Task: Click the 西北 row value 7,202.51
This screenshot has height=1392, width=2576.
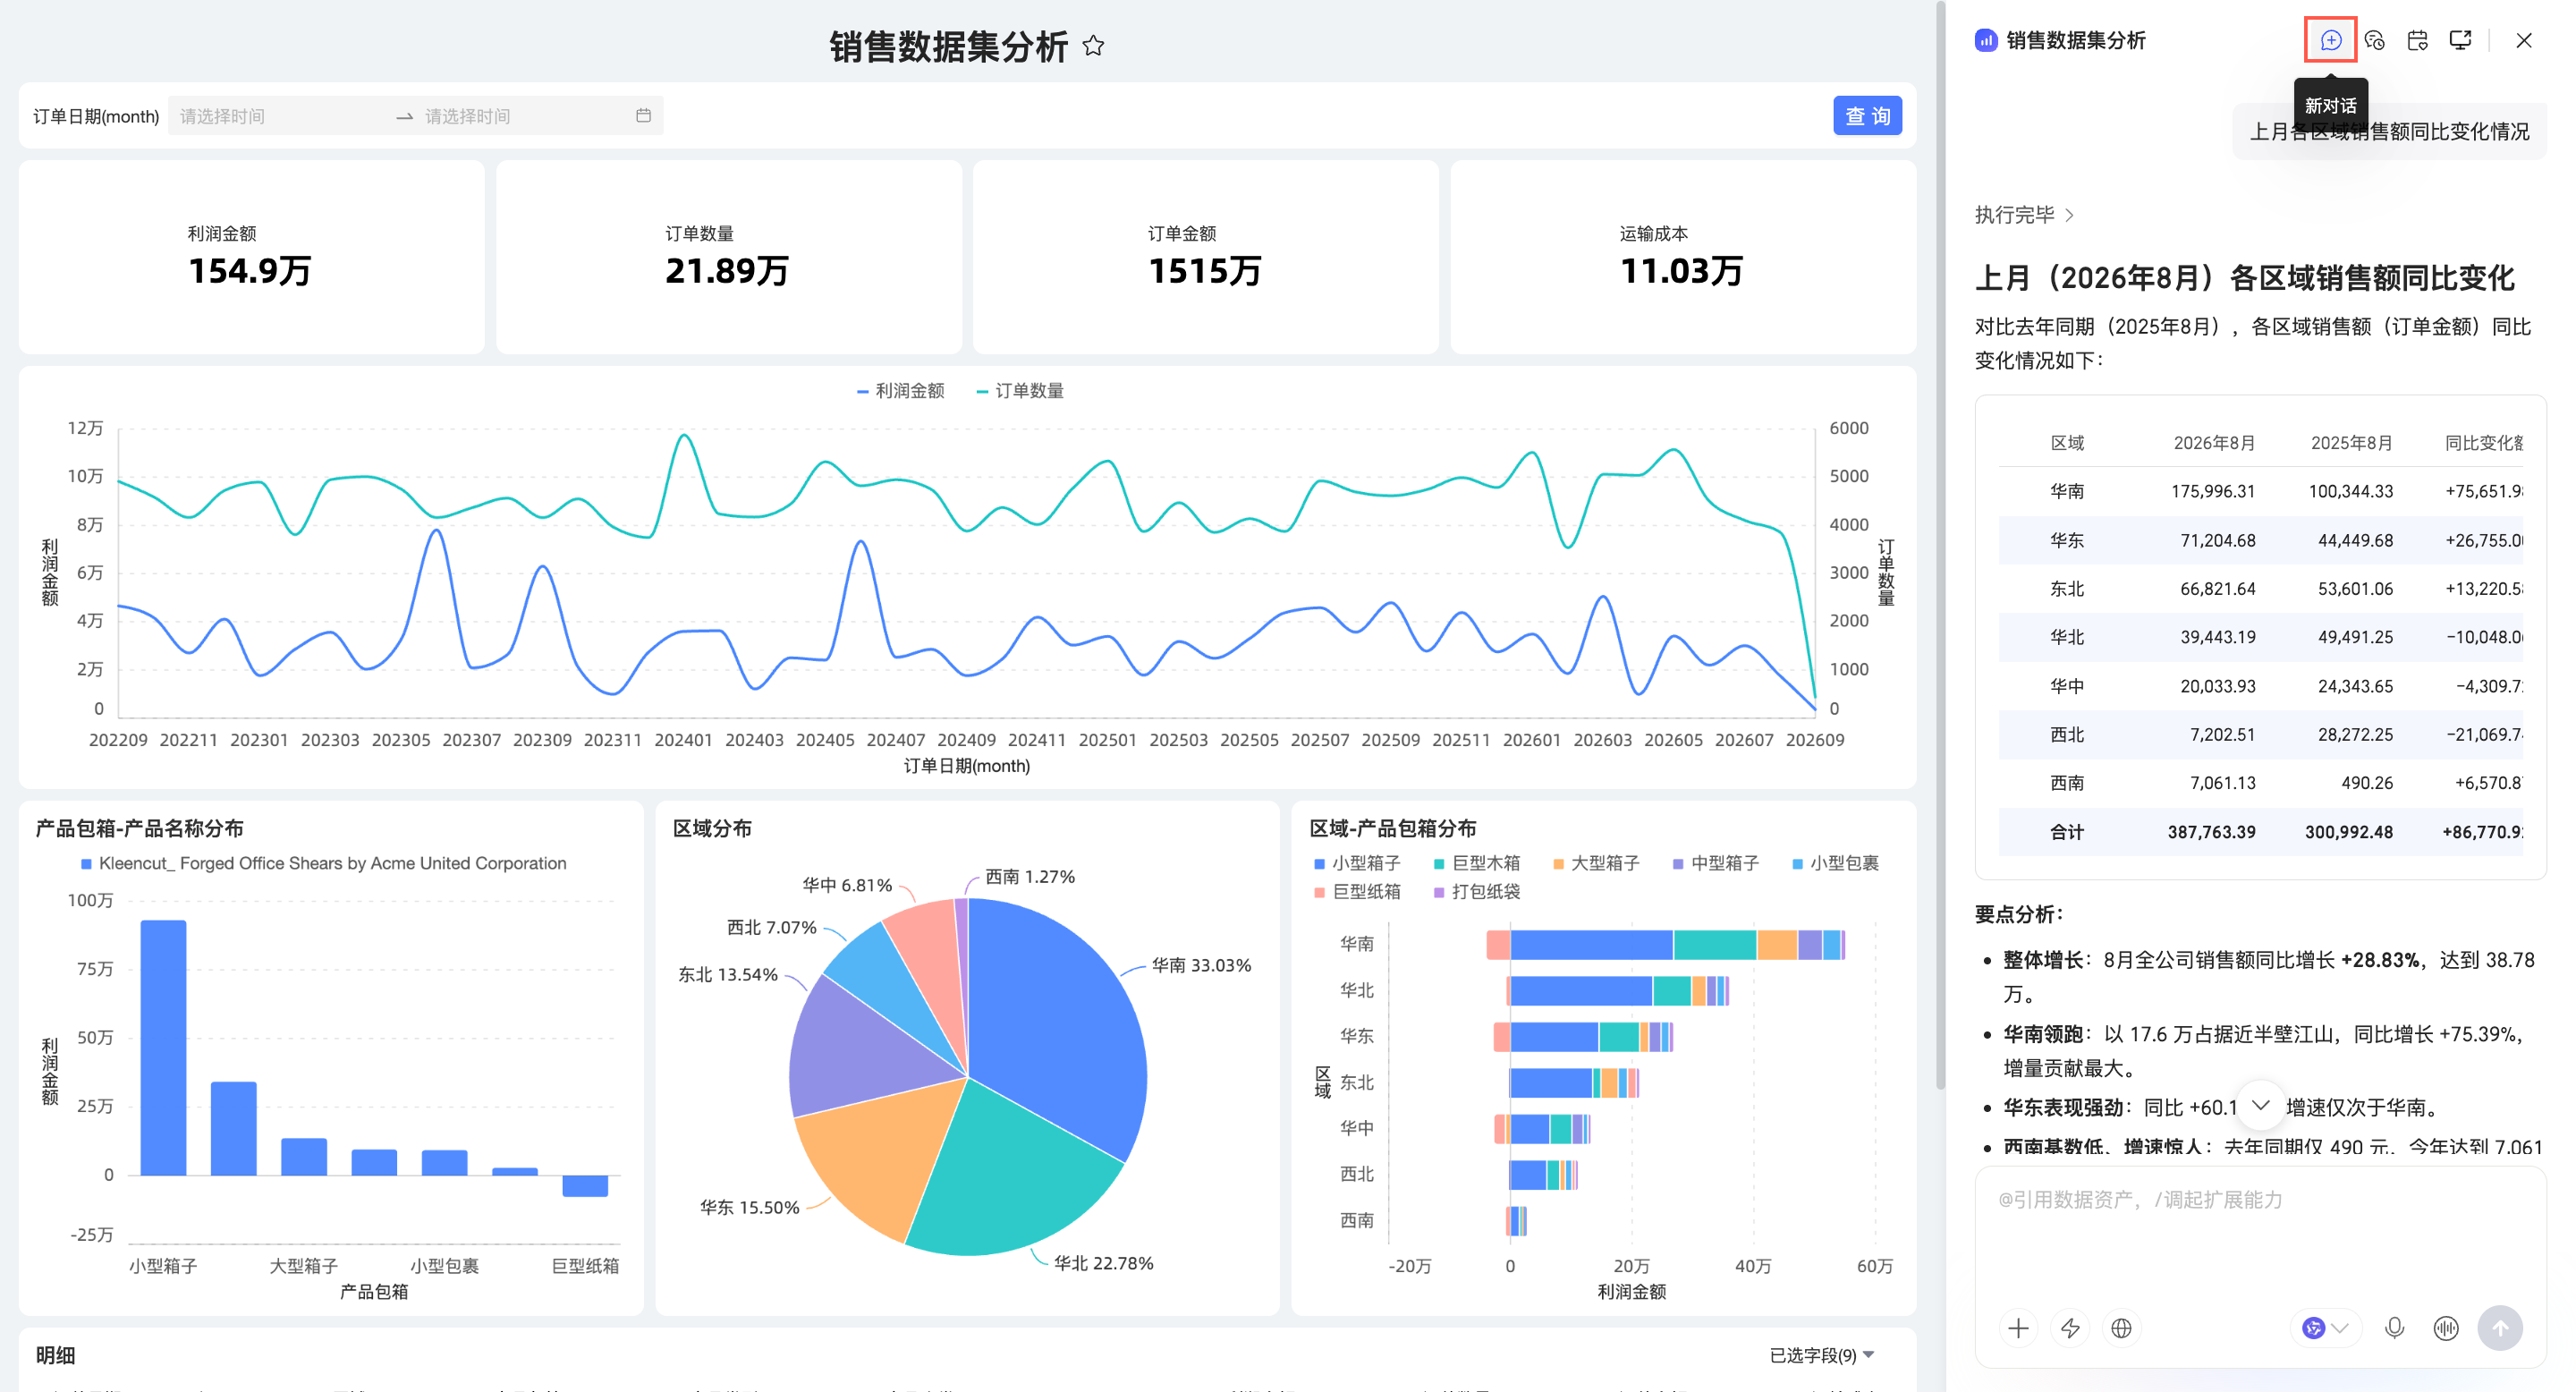Action: click(x=2222, y=734)
